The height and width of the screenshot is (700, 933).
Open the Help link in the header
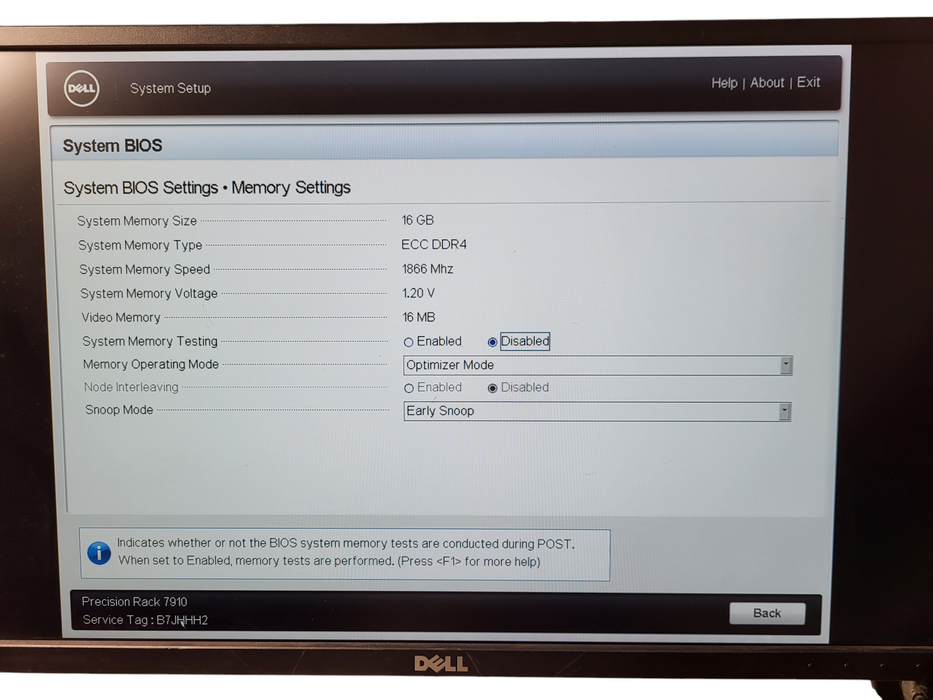(x=724, y=83)
